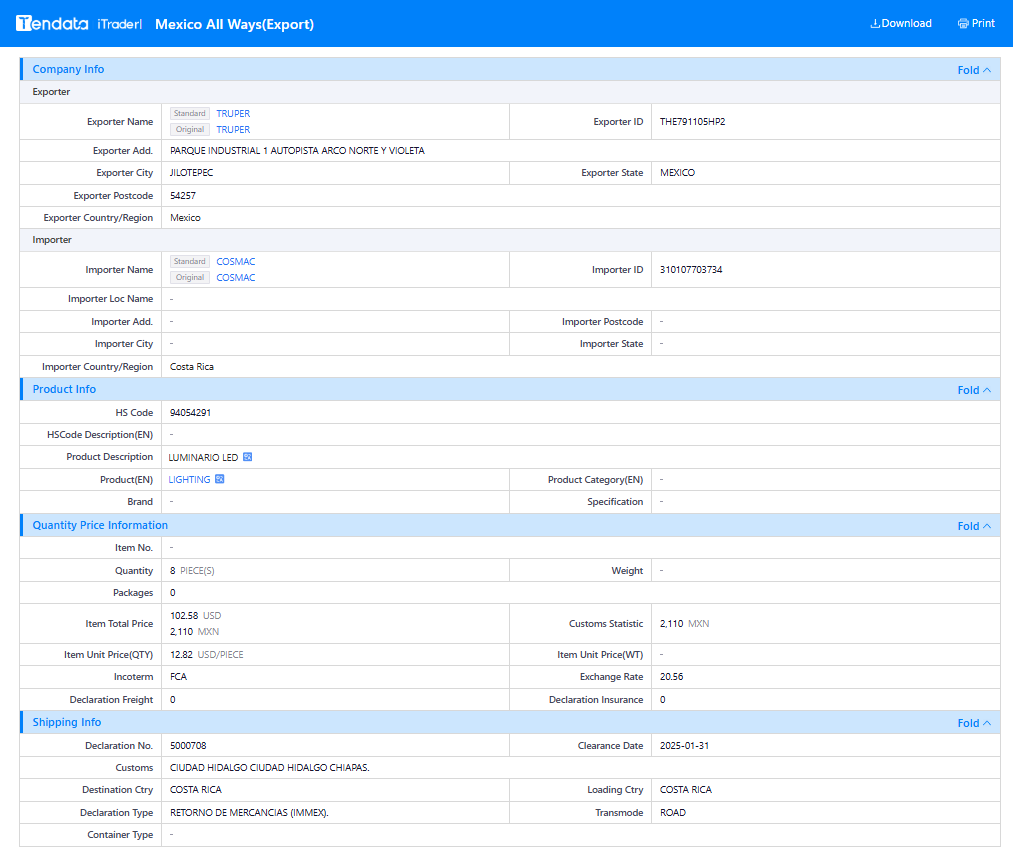Click importer country value Costa Rica
The height and width of the screenshot is (864, 1013).
pyautogui.click(x=192, y=367)
